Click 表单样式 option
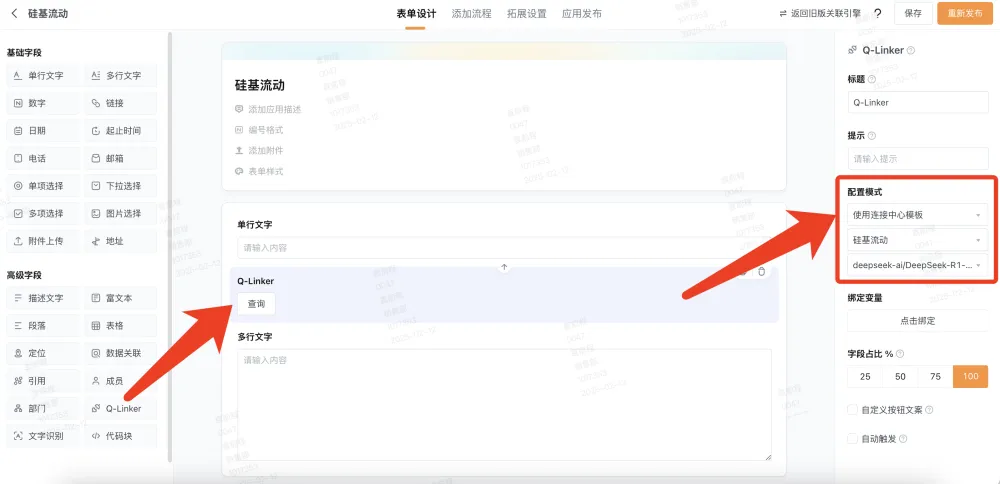This screenshot has width=1000, height=484. tap(259, 172)
